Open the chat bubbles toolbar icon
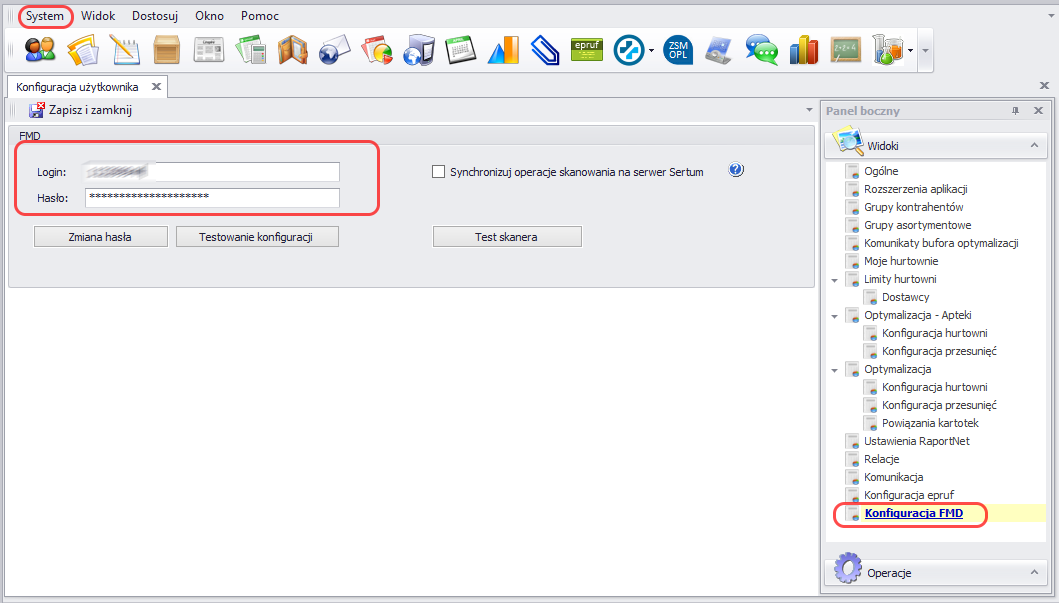Viewport: 1059px width, 603px height. point(762,48)
